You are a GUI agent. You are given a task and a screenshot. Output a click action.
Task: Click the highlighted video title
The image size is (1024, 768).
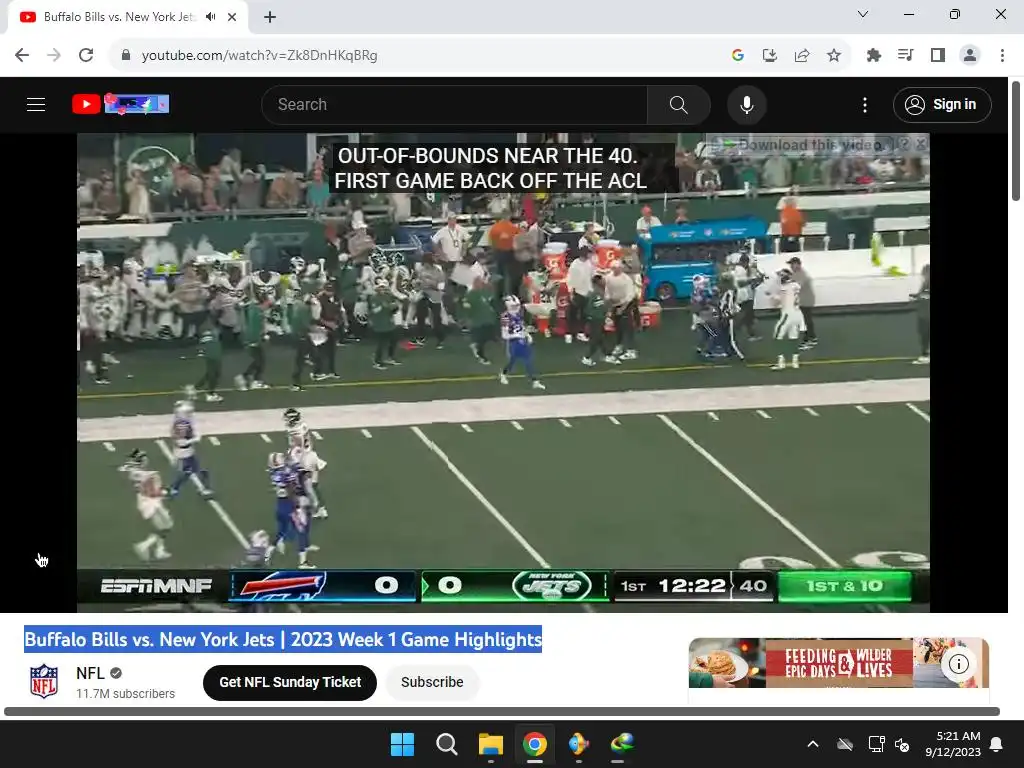(283, 639)
